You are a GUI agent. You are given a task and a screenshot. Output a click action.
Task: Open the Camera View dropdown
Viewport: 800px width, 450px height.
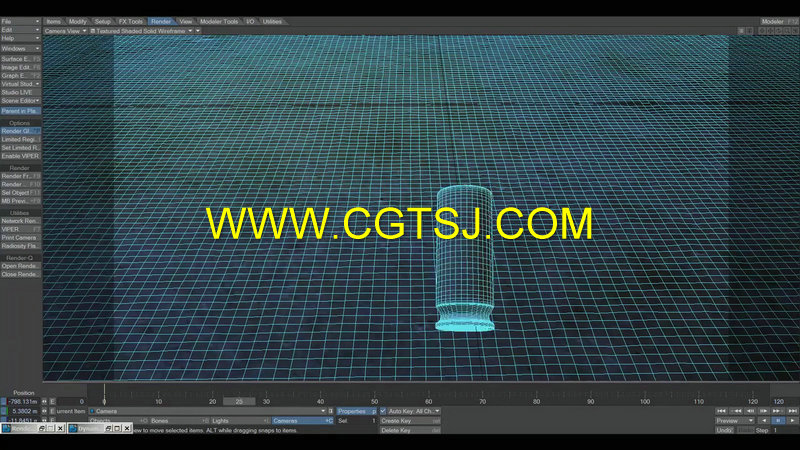pyautogui.click(x=65, y=31)
